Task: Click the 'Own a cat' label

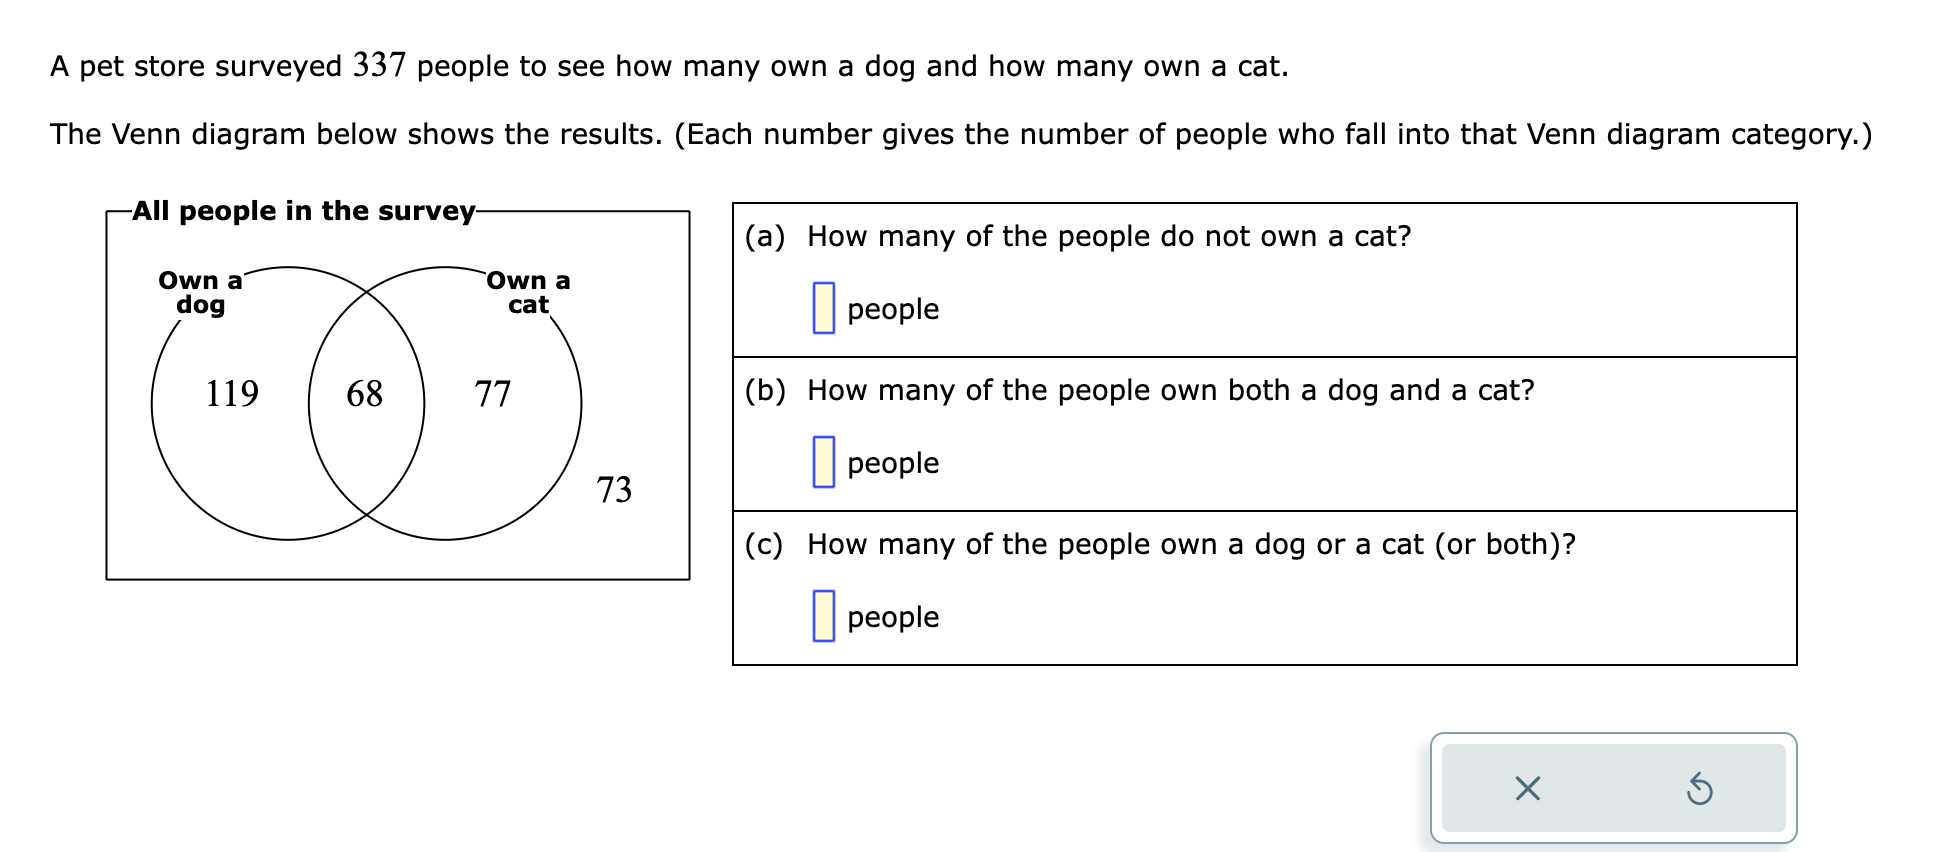Action: pyautogui.click(x=527, y=293)
